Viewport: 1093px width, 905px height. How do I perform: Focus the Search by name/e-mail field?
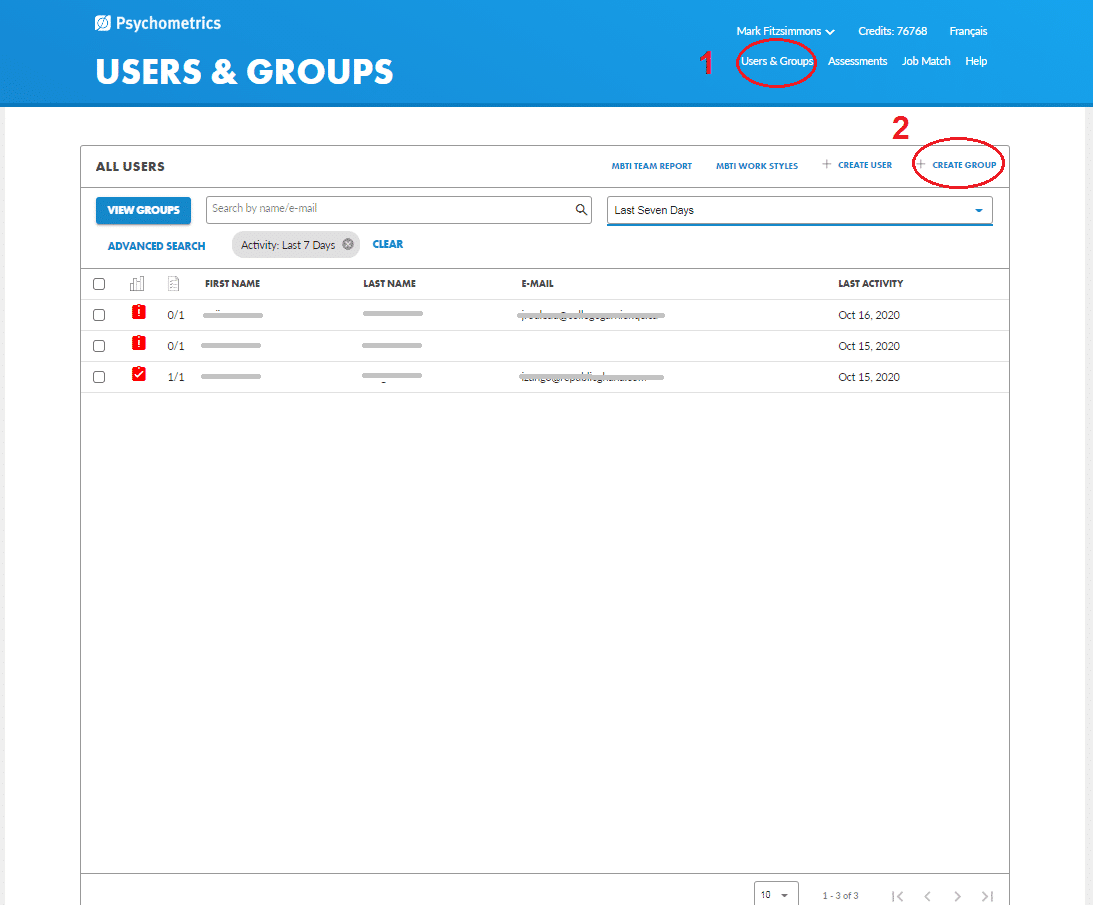tap(390, 209)
